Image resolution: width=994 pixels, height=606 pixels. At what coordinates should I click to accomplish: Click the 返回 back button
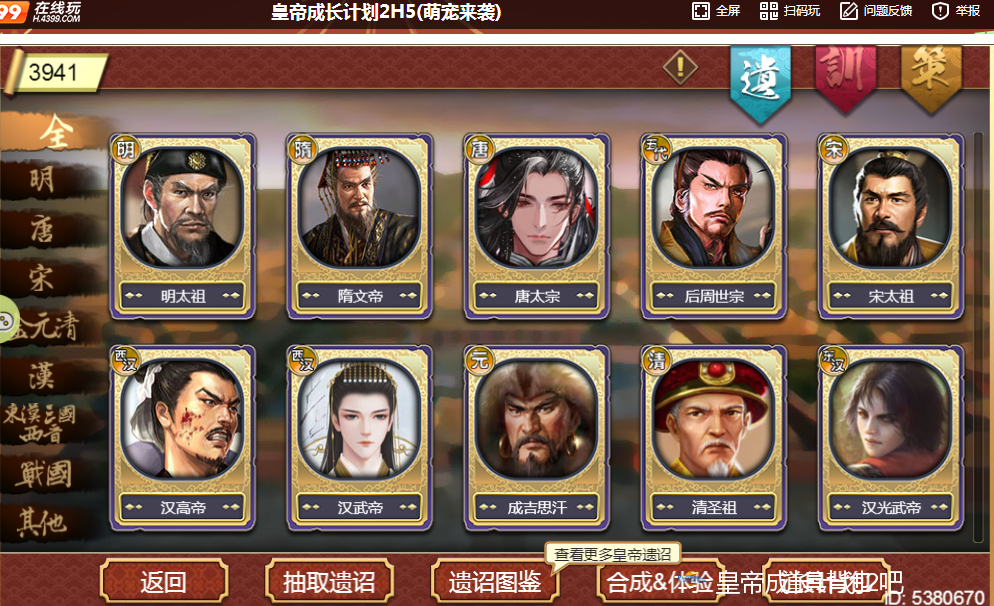(x=164, y=581)
